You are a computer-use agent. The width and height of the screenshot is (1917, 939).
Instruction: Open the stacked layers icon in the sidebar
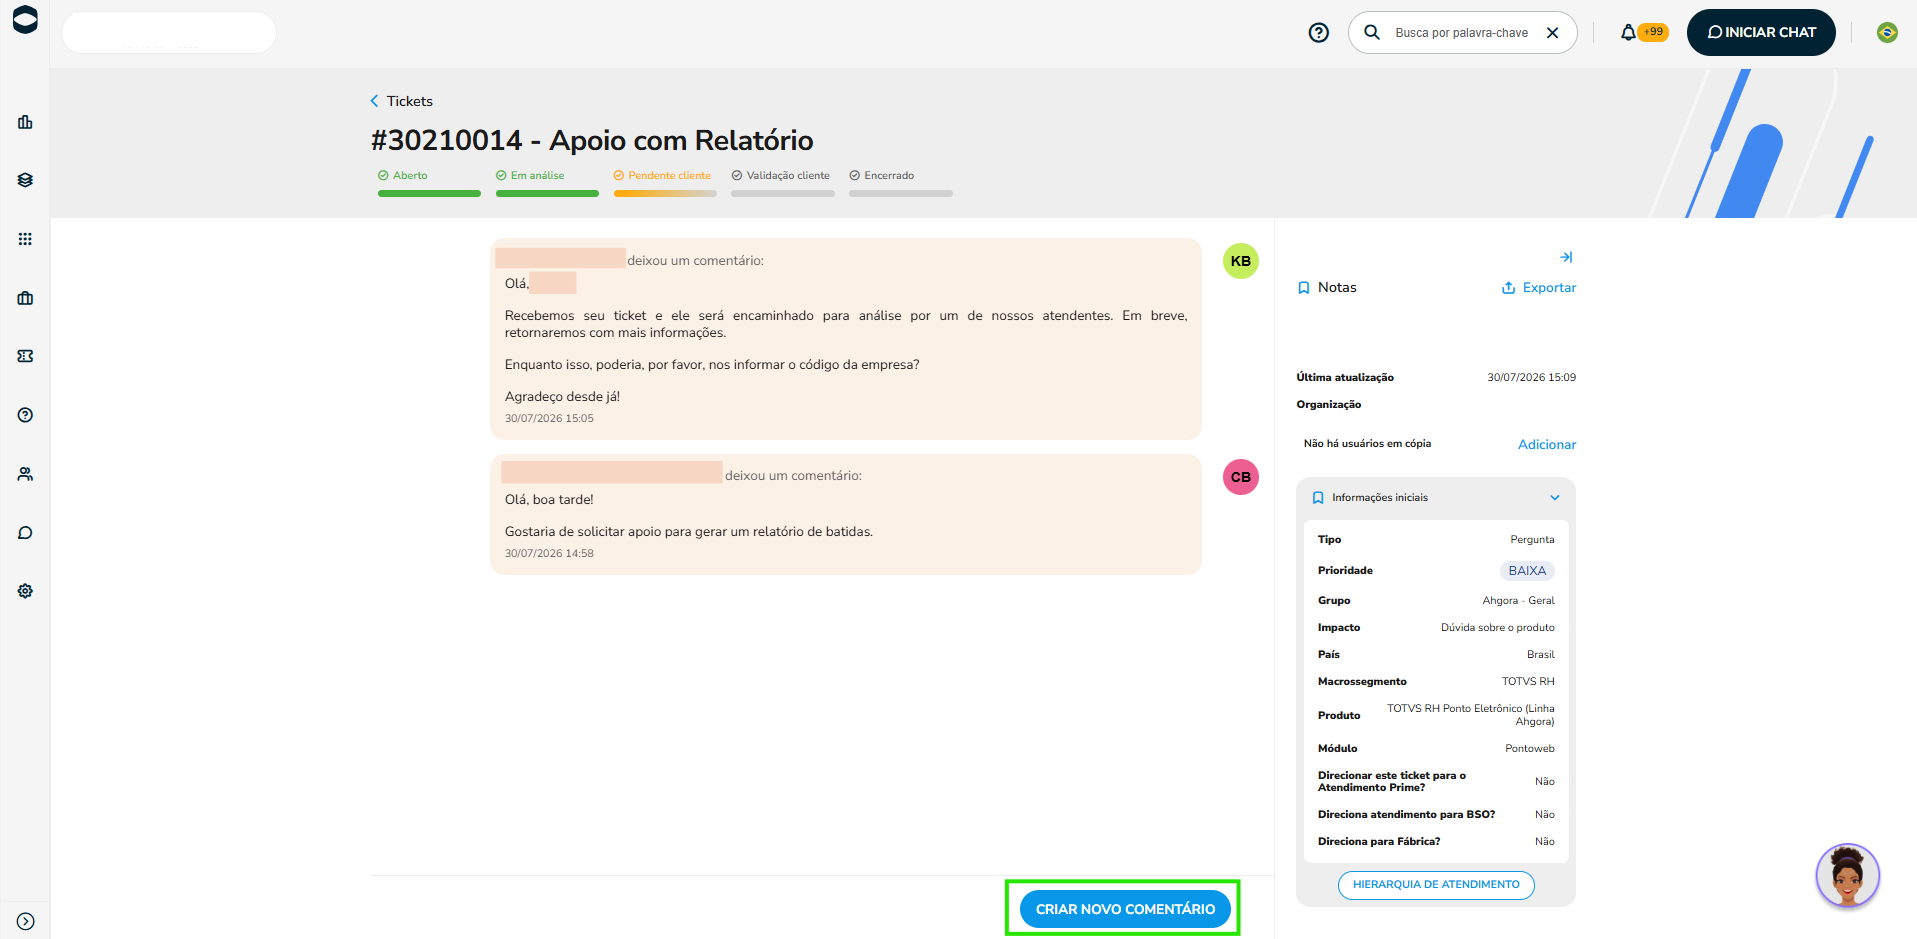point(25,180)
